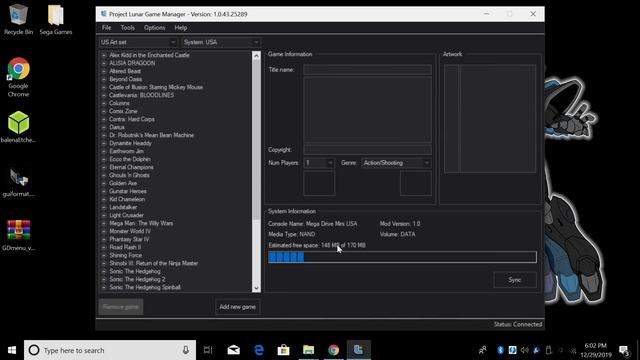640x360 pixels.
Task: Click the game list scrollbar up arrow
Action: click(x=256, y=56)
